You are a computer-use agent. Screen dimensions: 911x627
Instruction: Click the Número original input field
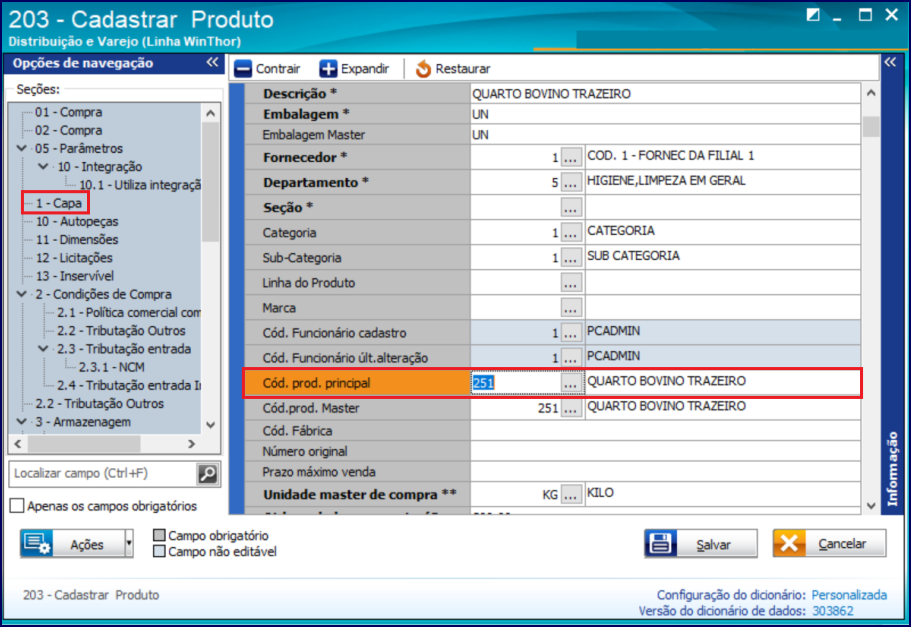(665, 451)
